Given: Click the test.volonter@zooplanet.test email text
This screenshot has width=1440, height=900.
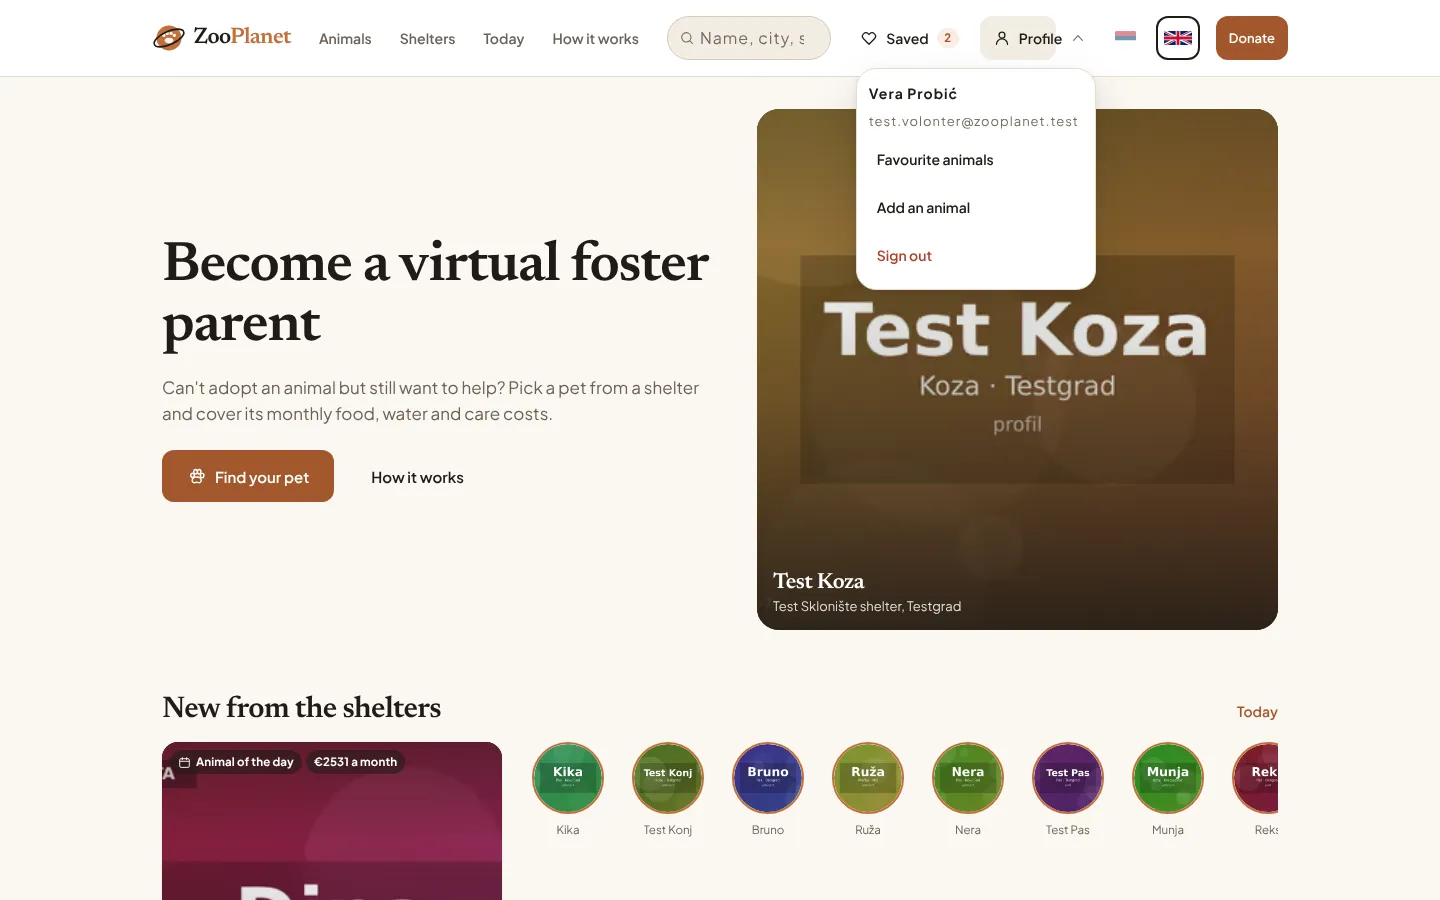Looking at the screenshot, I should (x=973, y=122).
